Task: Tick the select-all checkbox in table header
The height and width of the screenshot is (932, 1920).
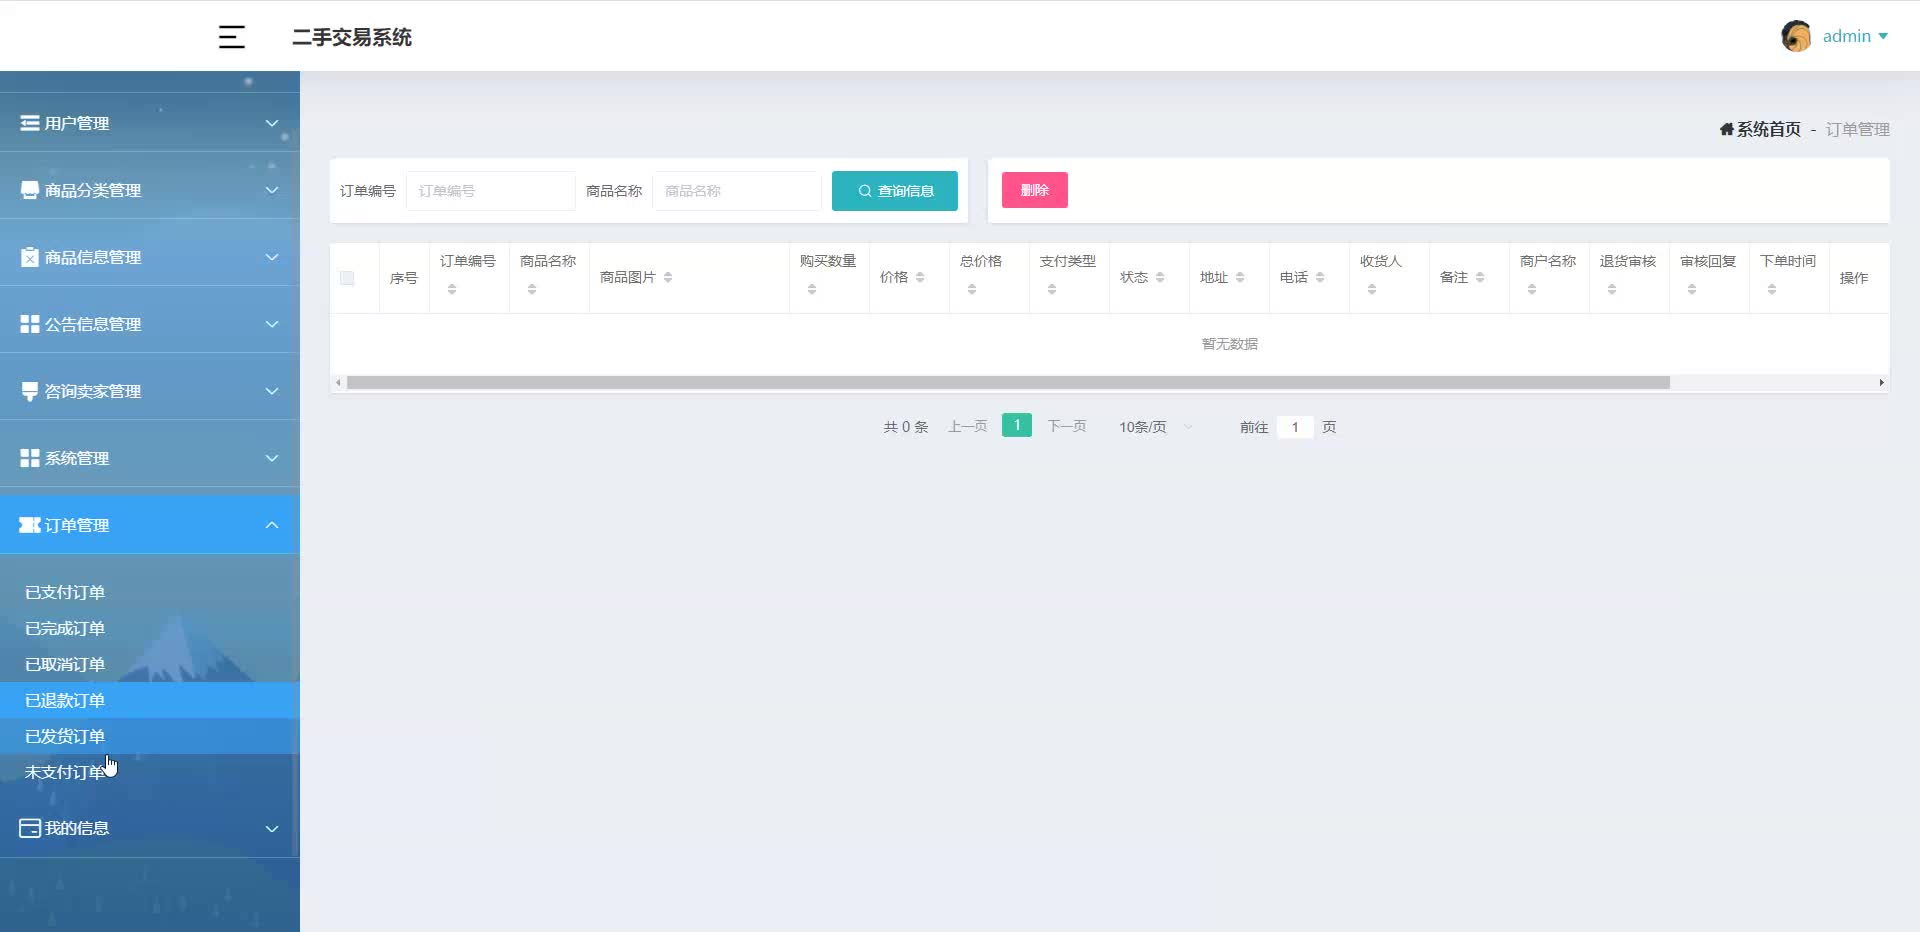Action: (347, 278)
